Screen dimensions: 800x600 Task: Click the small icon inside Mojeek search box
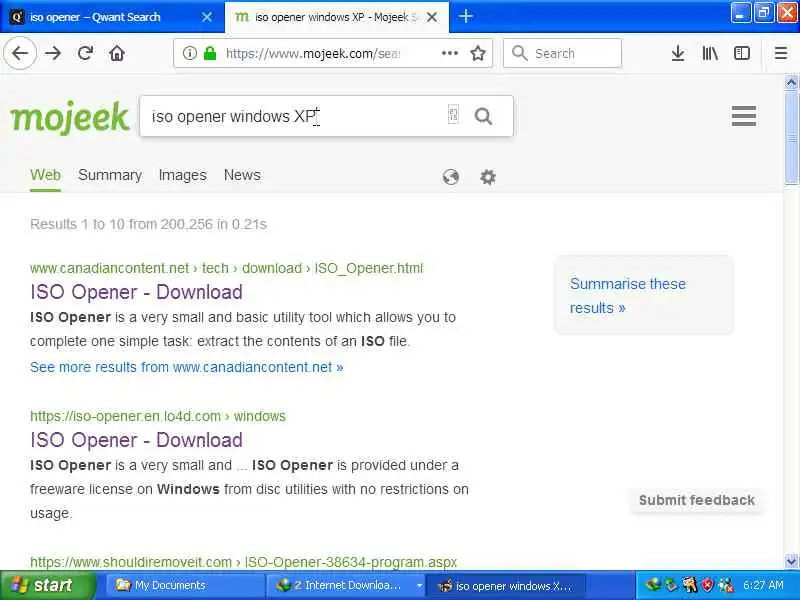(x=453, y=114)
